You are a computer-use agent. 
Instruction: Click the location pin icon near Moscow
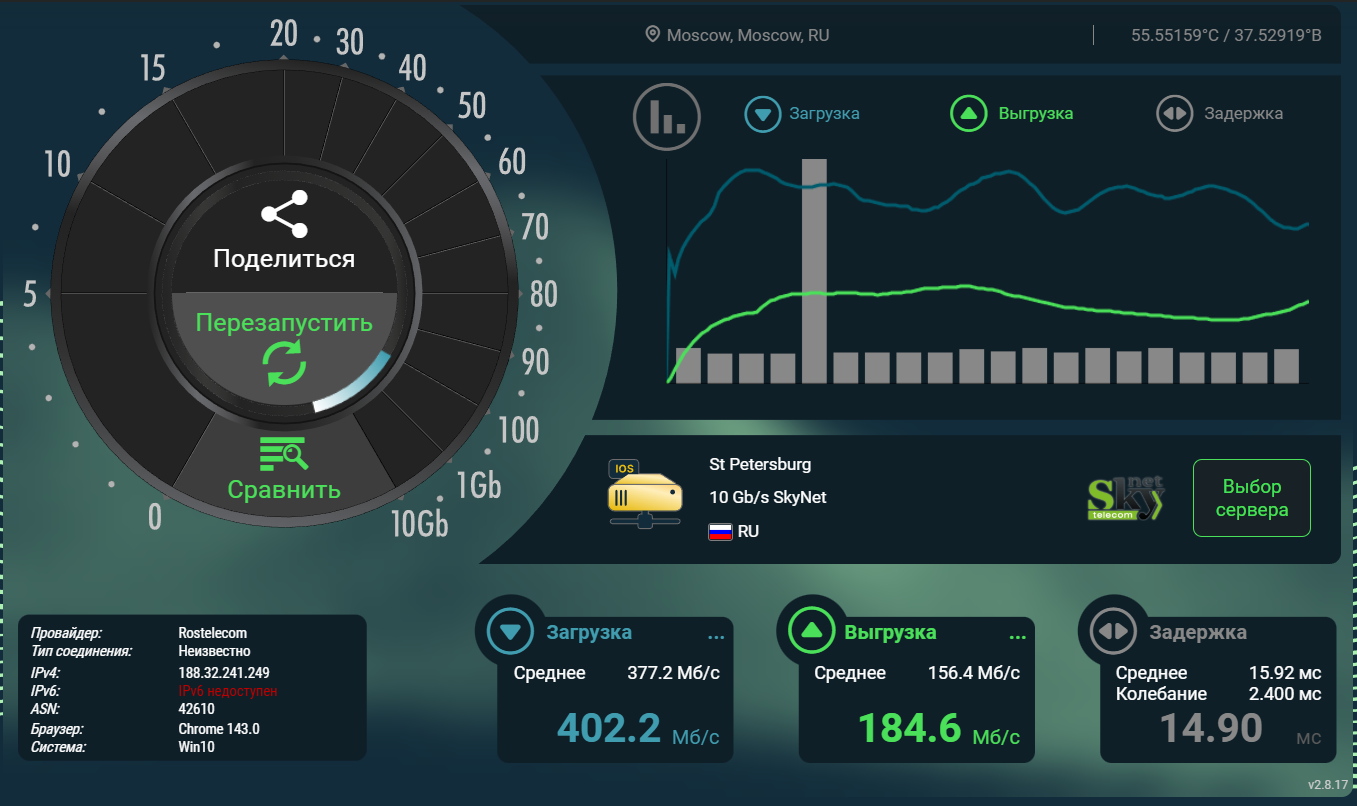tap(652, 35)
